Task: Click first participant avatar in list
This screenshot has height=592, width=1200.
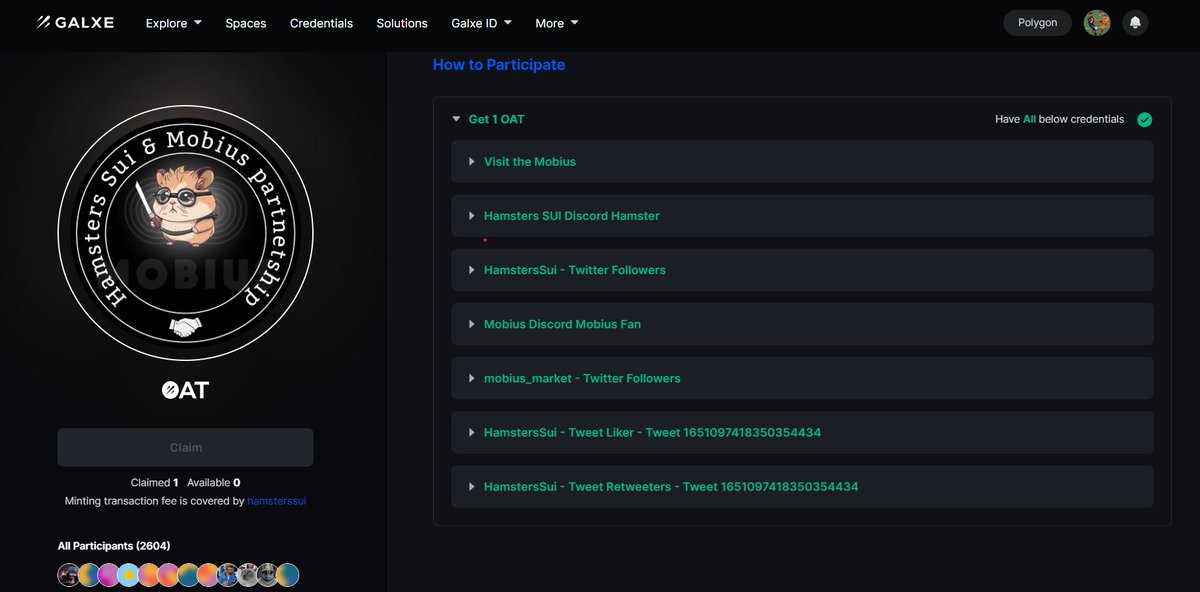Action: pos(69,575)
